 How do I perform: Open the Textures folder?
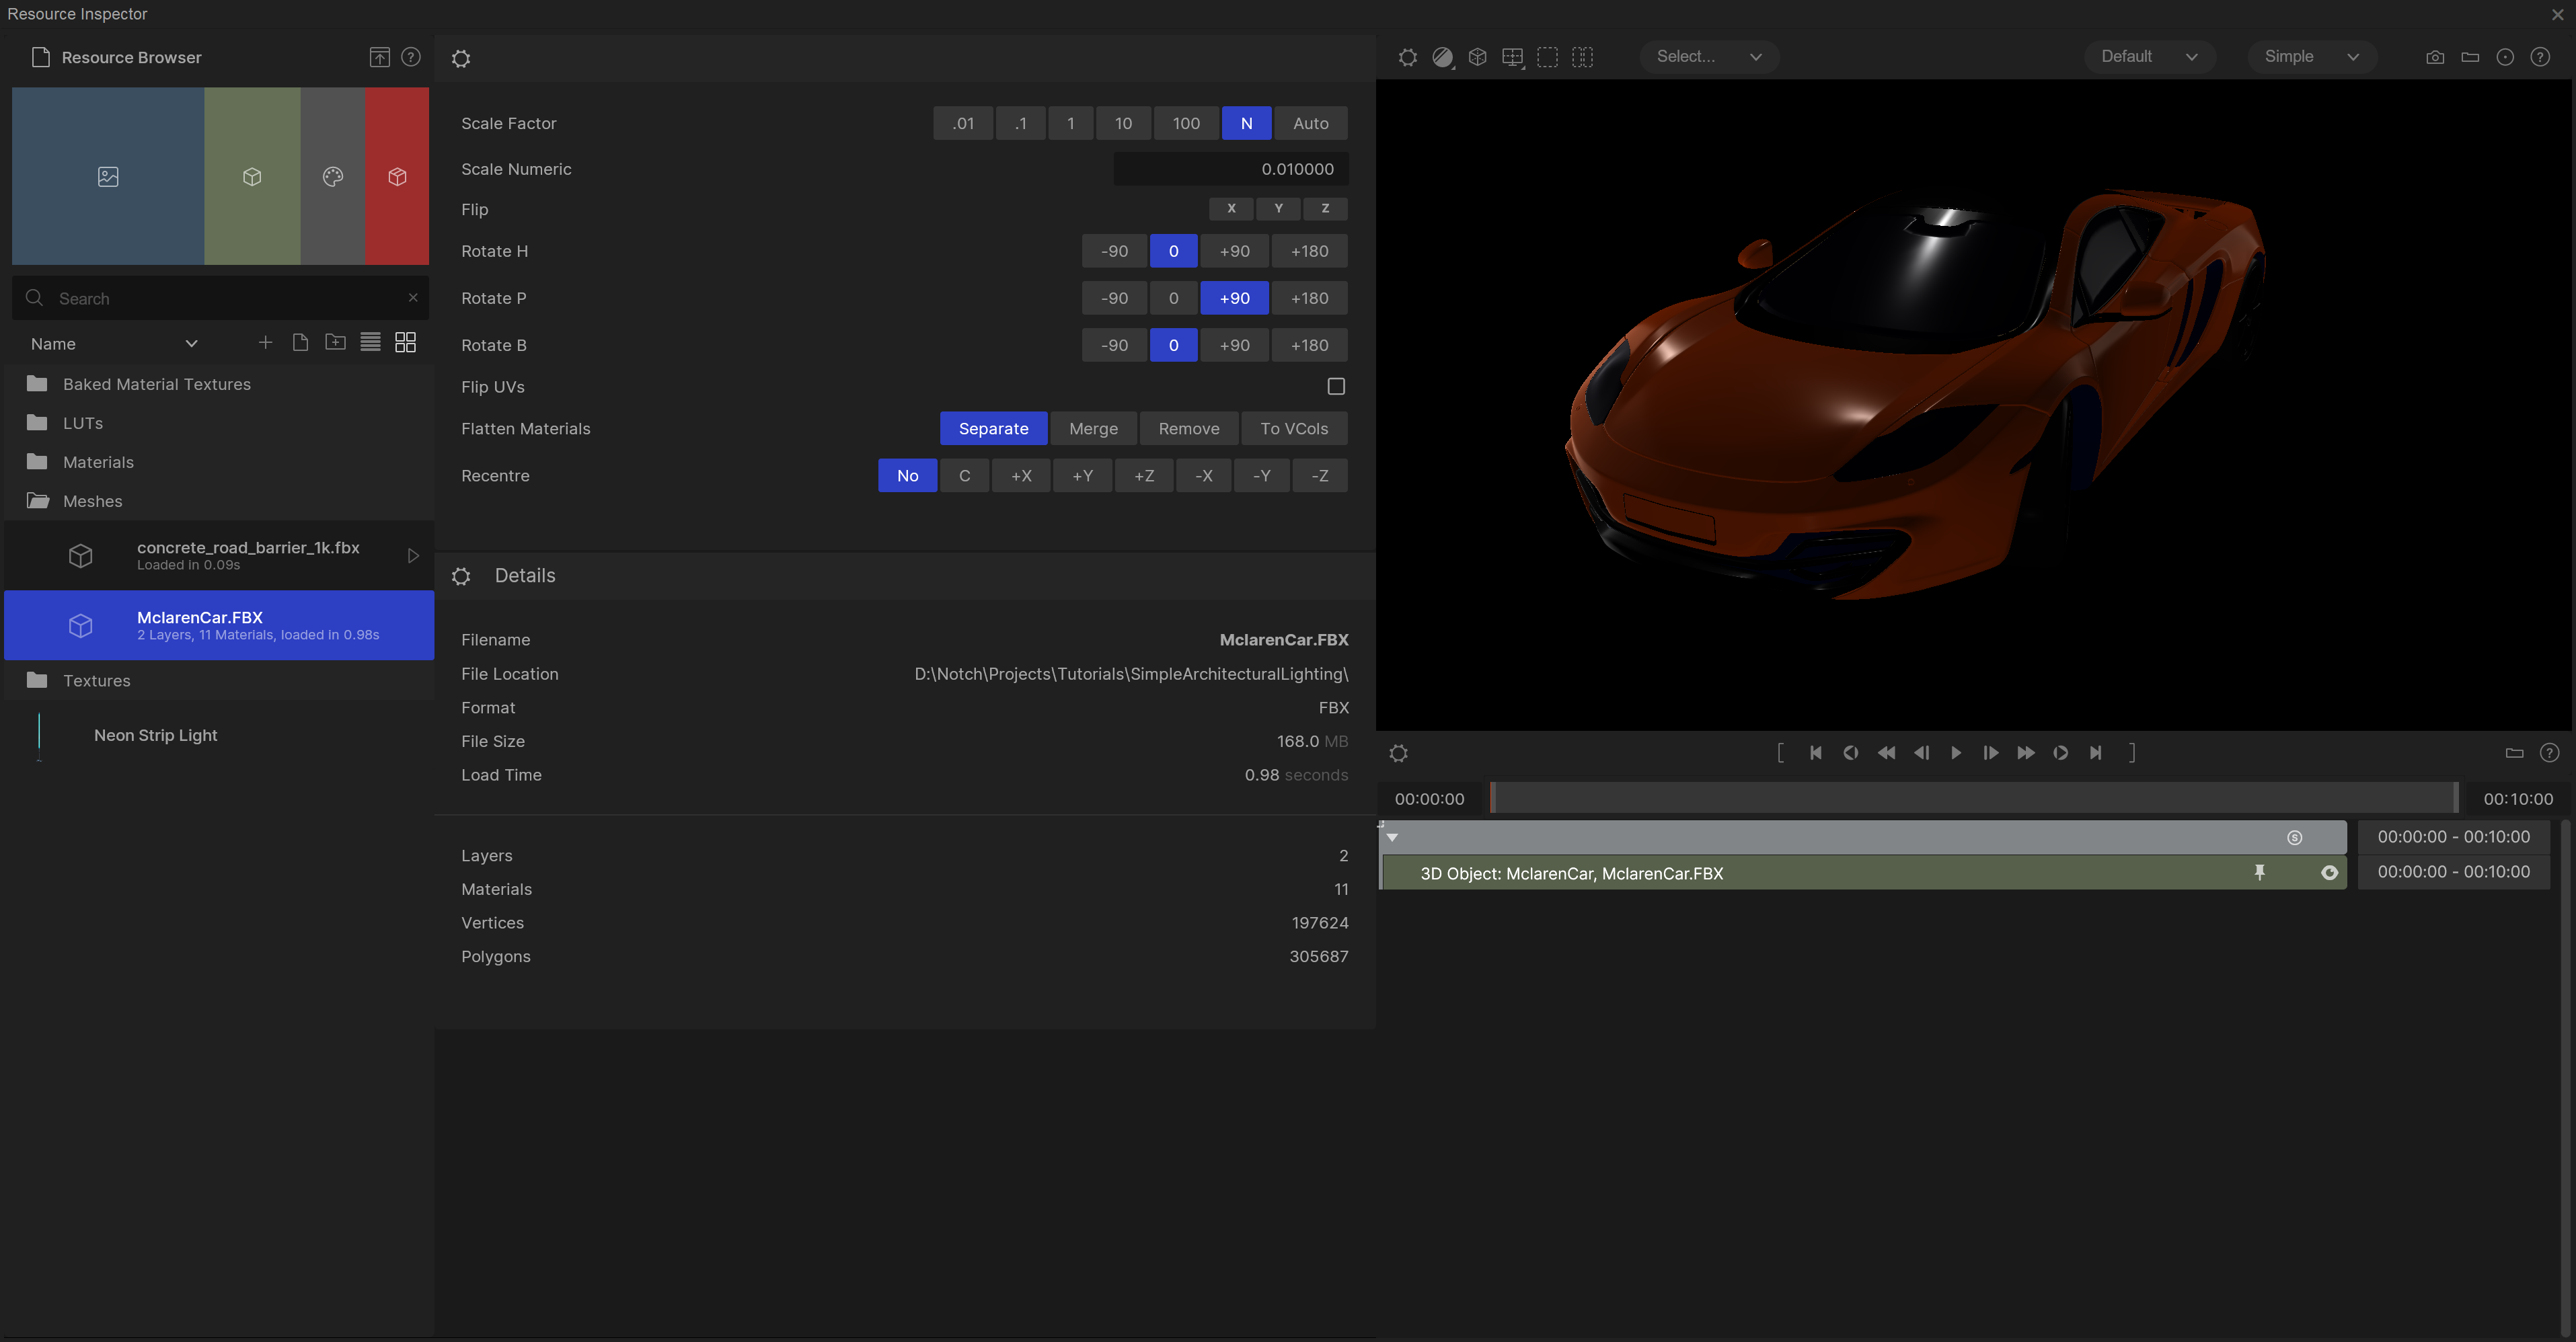click(96, 680)
